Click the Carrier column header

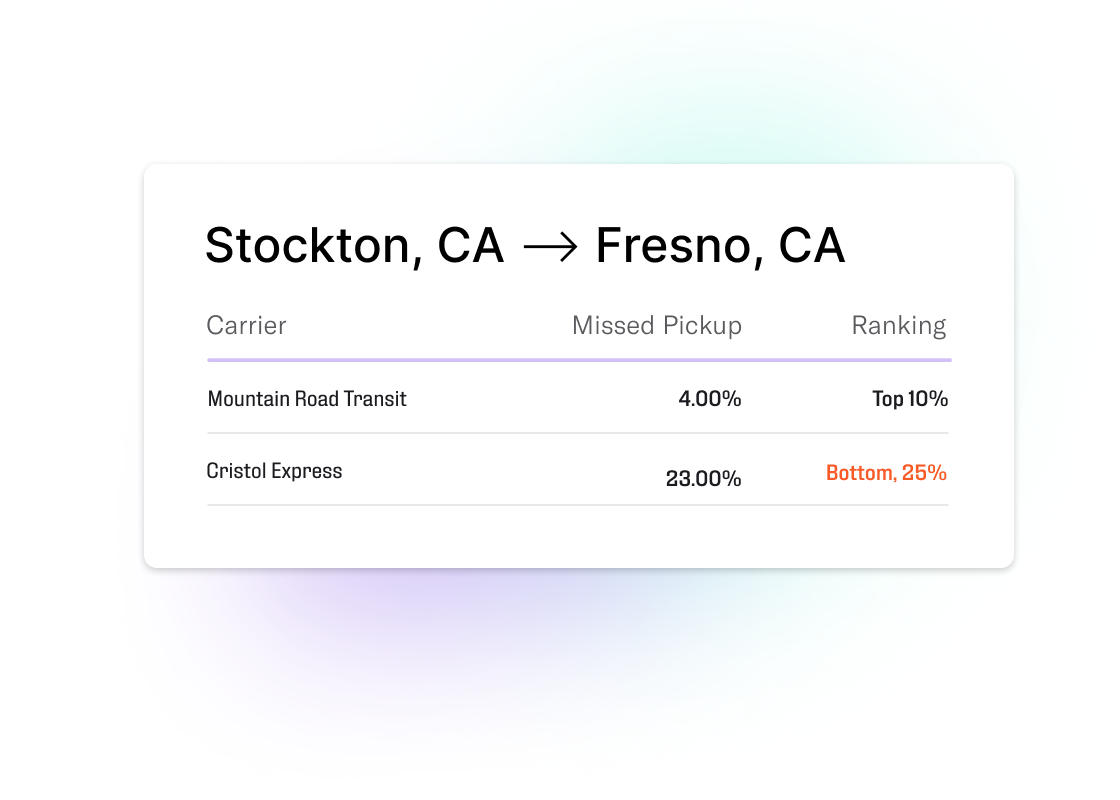246,326
